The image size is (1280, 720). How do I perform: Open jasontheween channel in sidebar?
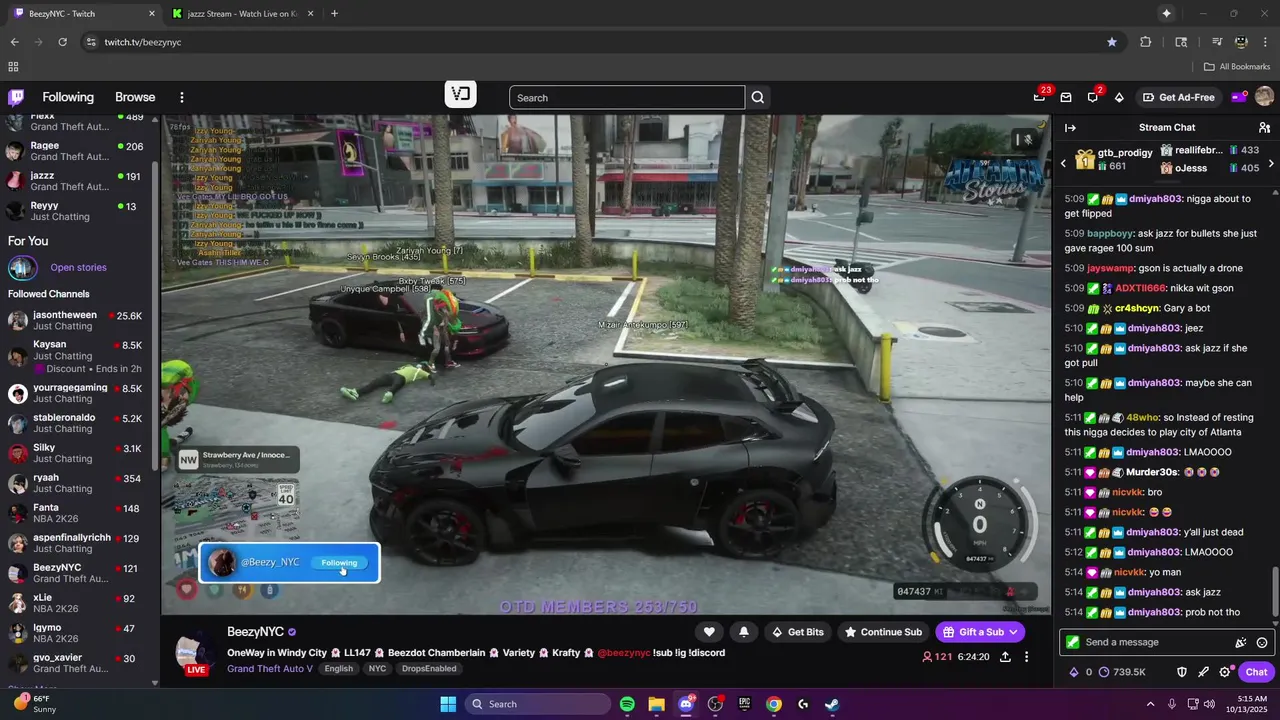coord(76,320)
